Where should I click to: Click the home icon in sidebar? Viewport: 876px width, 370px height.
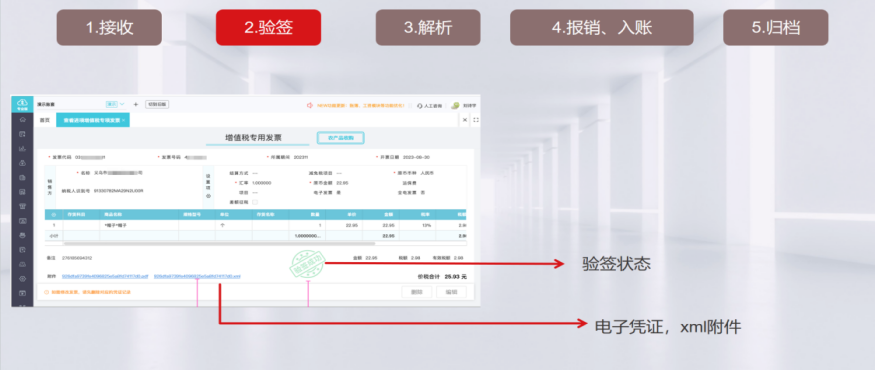click(x=22, y=120)
